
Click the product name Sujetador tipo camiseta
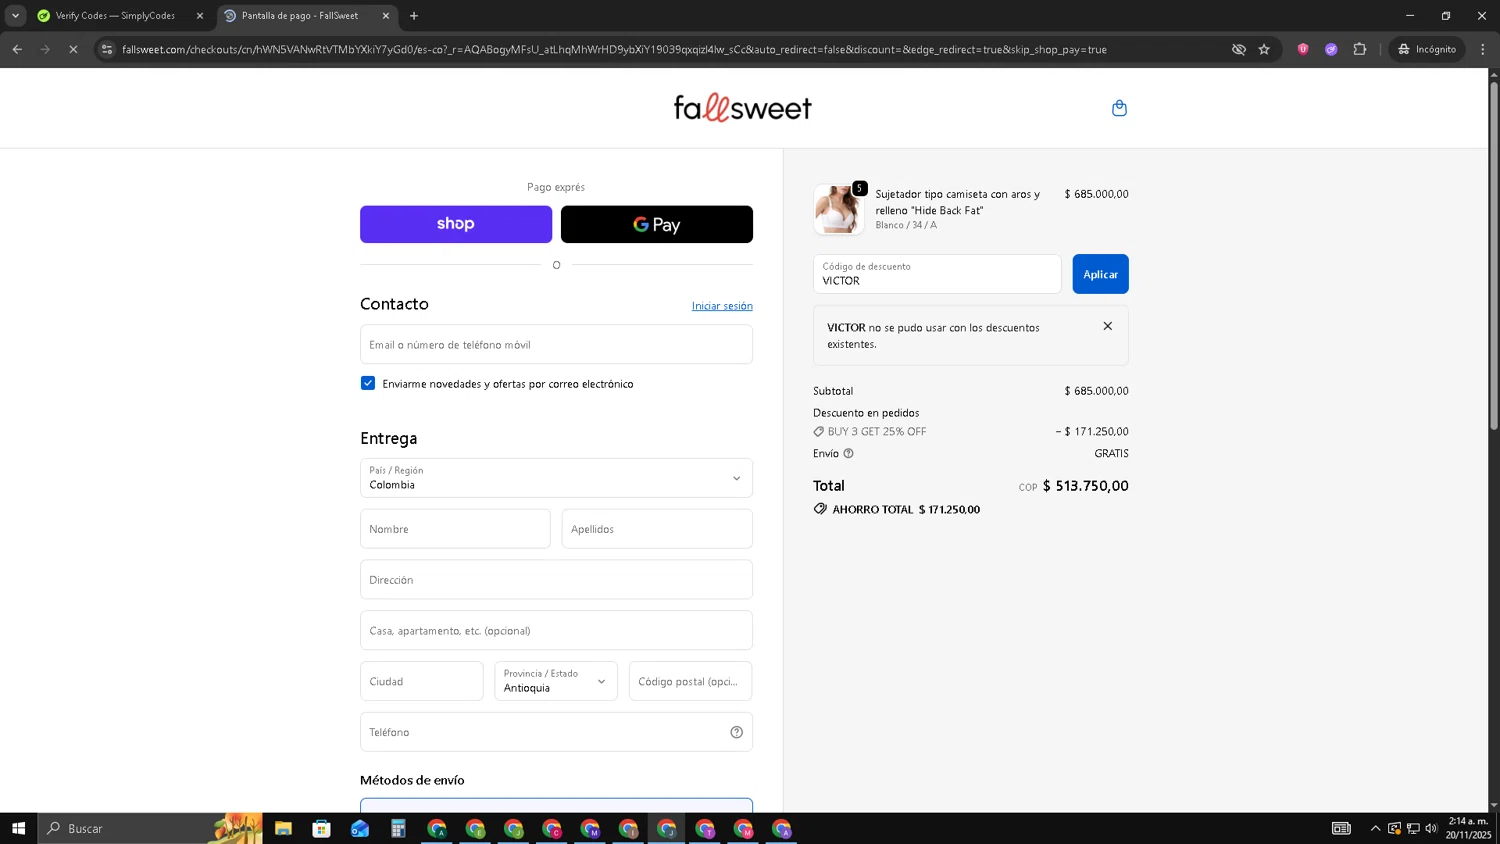coord(958,202)
